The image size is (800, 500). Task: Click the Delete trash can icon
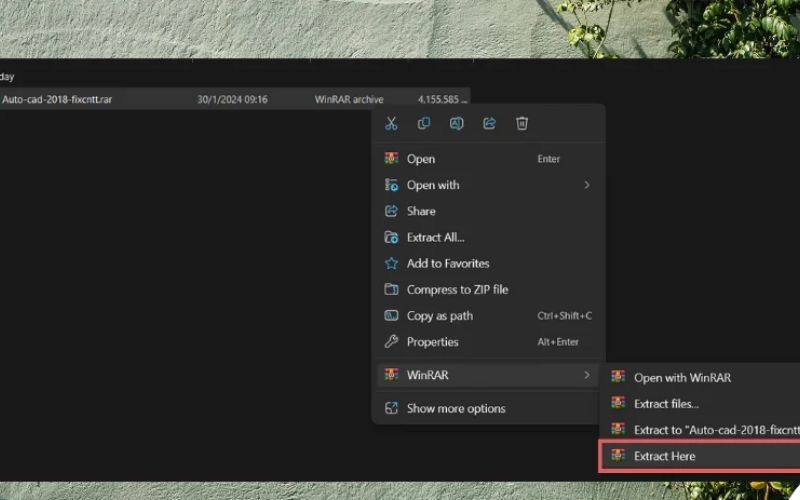[x=522, y=123]
